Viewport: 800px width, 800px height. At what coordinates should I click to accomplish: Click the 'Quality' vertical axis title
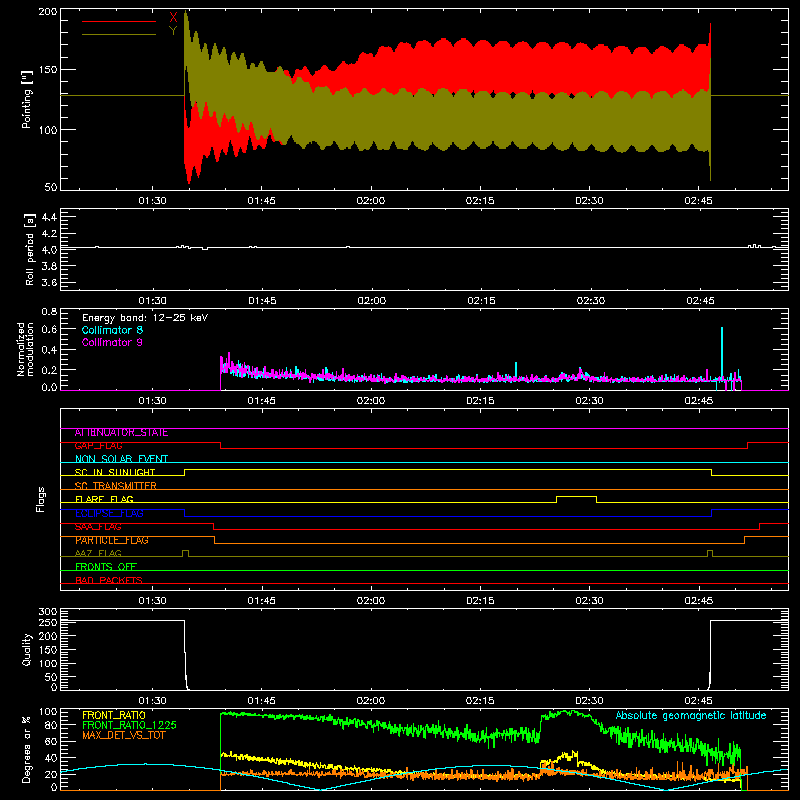27,649
